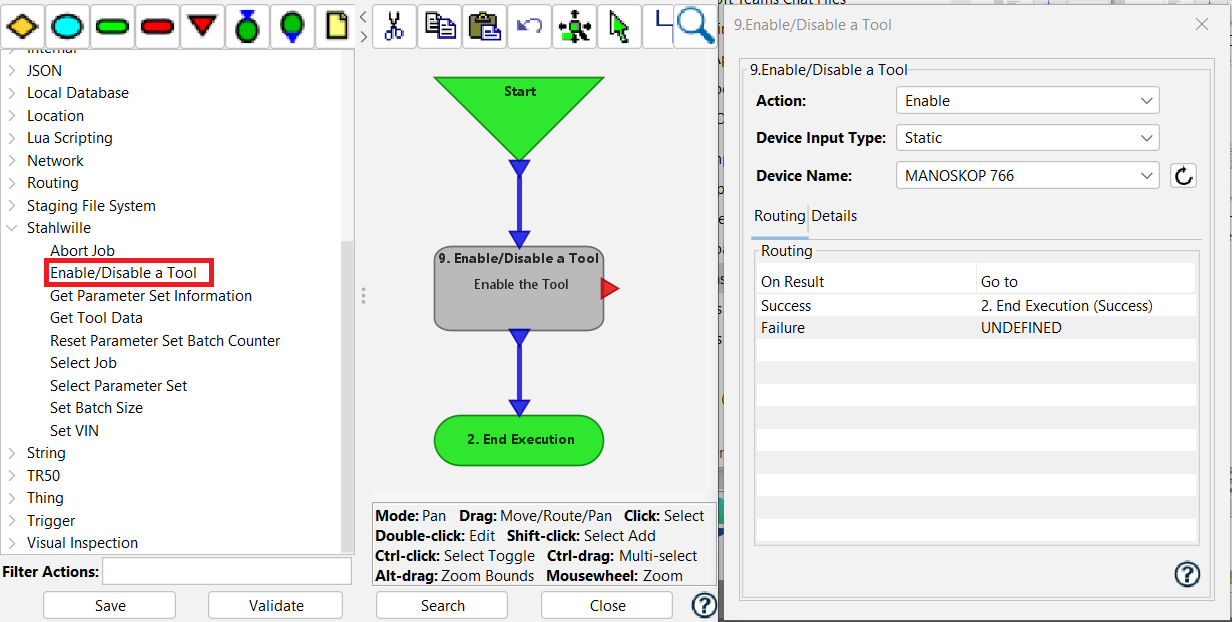Select the cyan ellipse shape icon

[67, 26]
